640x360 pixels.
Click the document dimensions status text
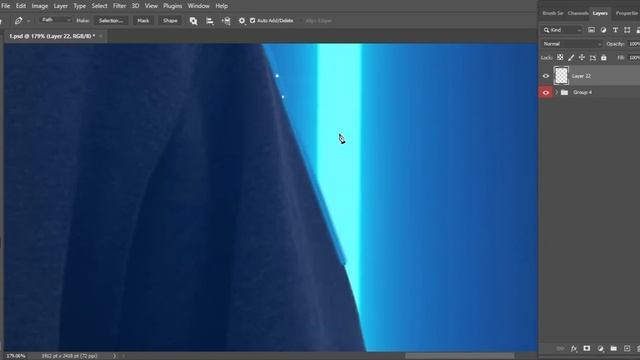pos(69,356)
